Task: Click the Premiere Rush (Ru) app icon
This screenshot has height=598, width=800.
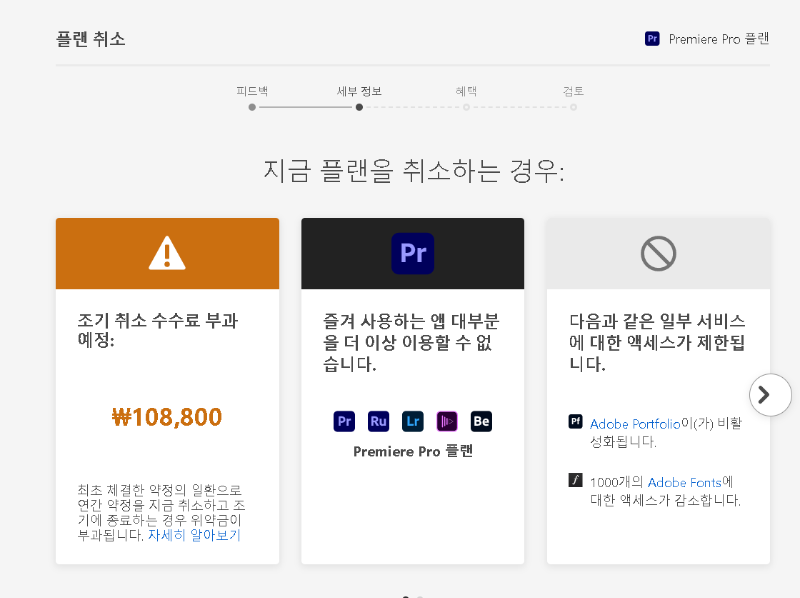Action: (378, 421)
